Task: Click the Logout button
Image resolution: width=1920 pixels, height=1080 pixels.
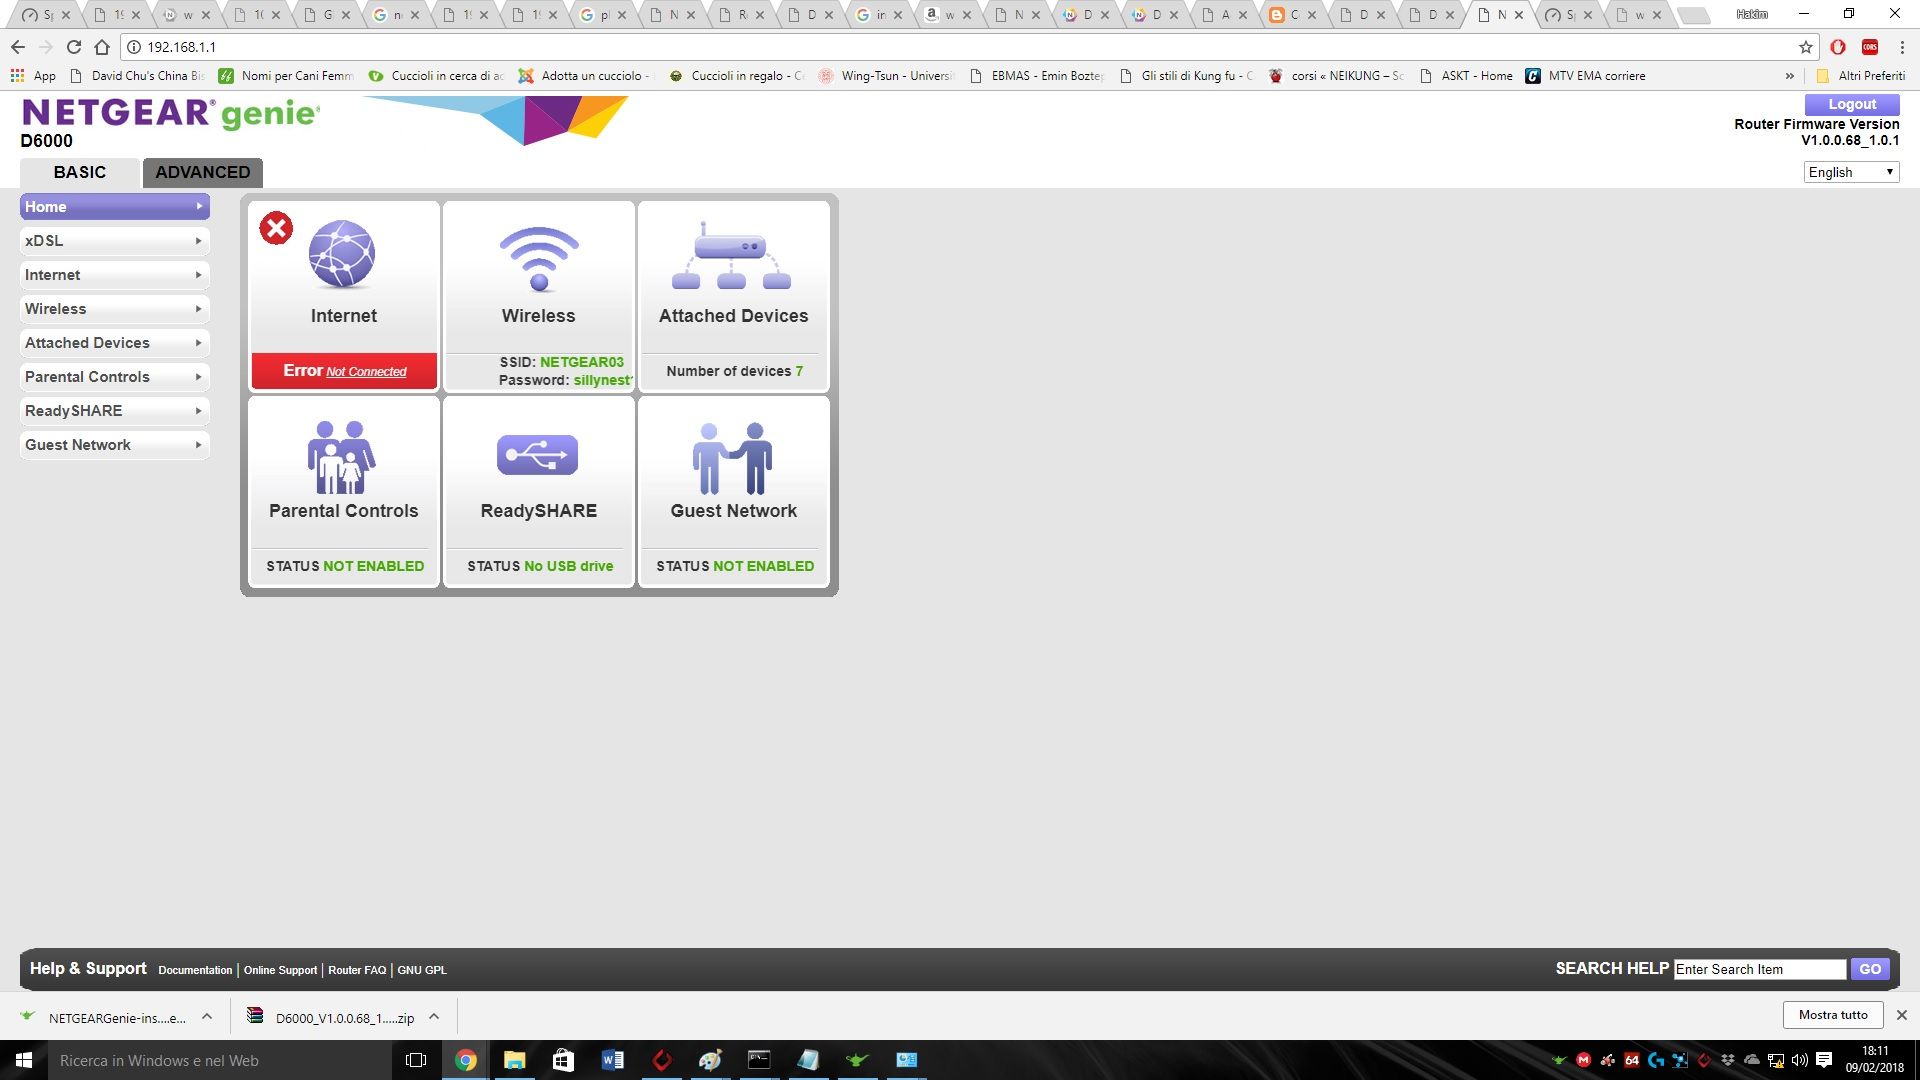Action: 1851,104
